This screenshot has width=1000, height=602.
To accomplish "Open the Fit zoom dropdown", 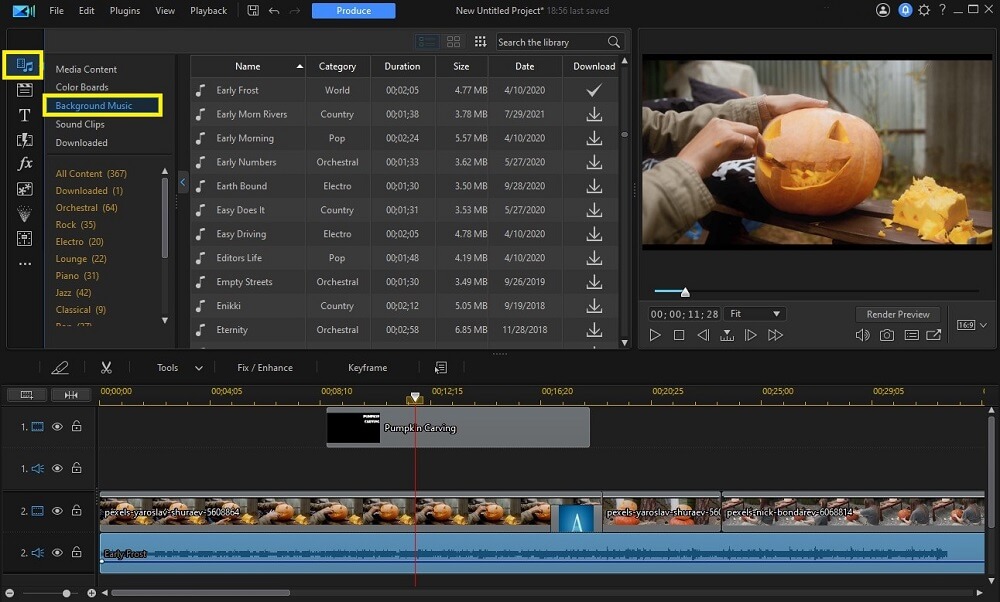I will pos(755,314).
